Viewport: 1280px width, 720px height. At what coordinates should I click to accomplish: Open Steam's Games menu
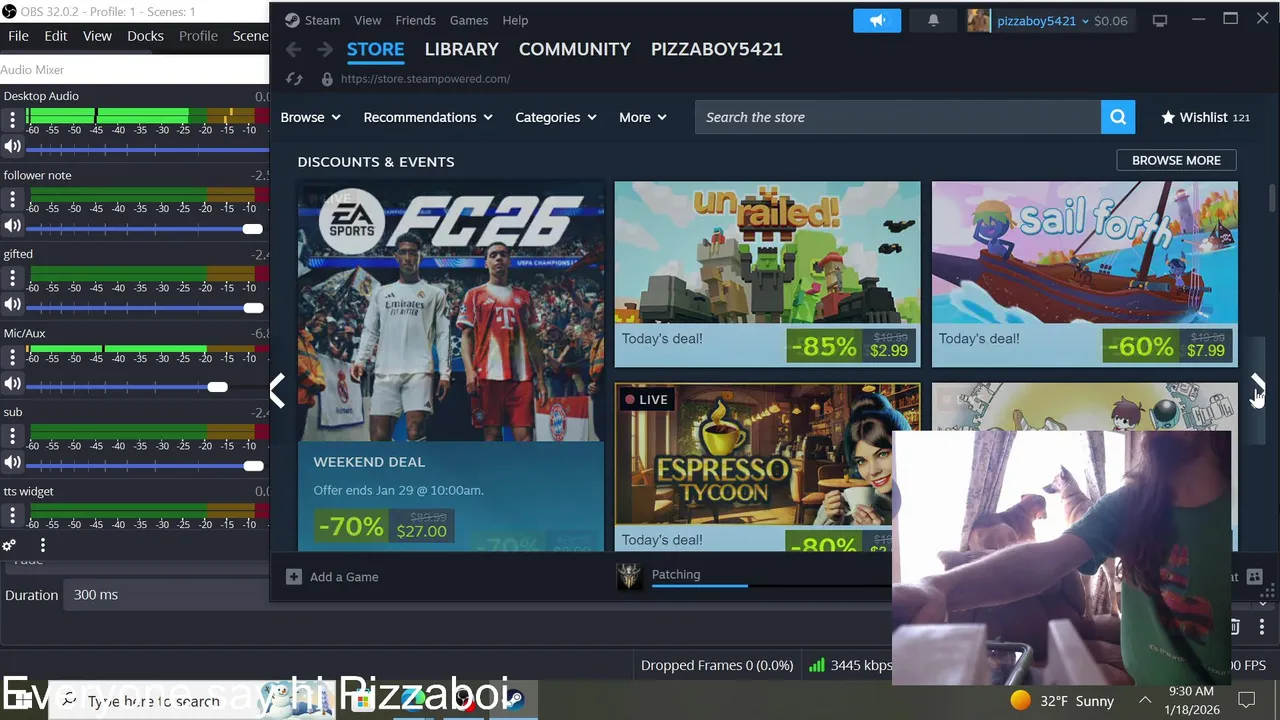468,20
